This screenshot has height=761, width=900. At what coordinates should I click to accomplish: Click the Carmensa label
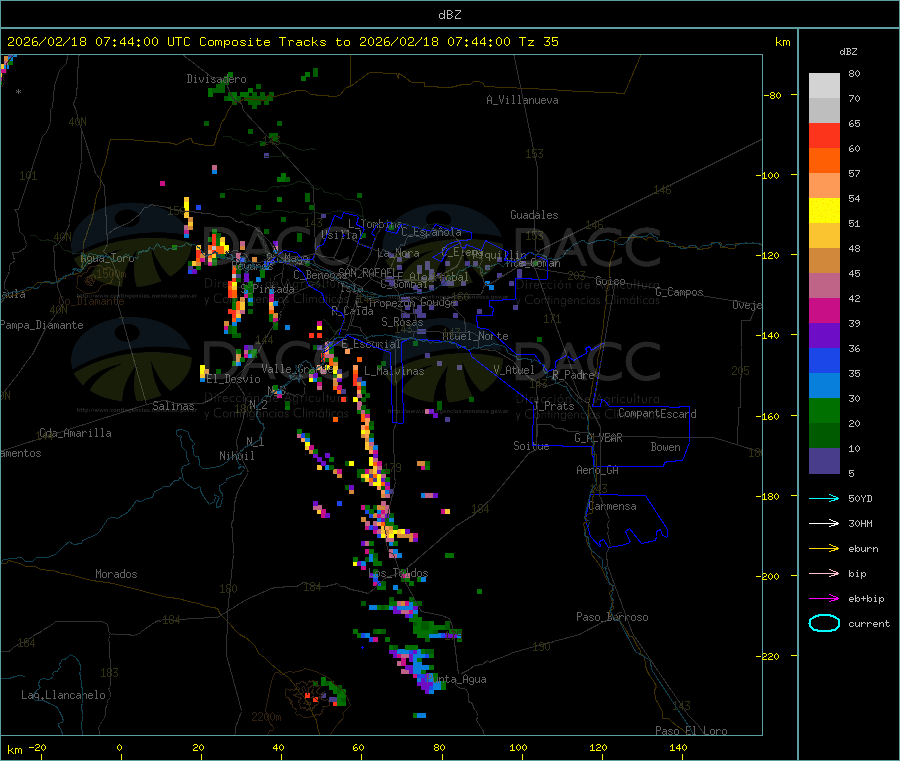tap(612, 507)
